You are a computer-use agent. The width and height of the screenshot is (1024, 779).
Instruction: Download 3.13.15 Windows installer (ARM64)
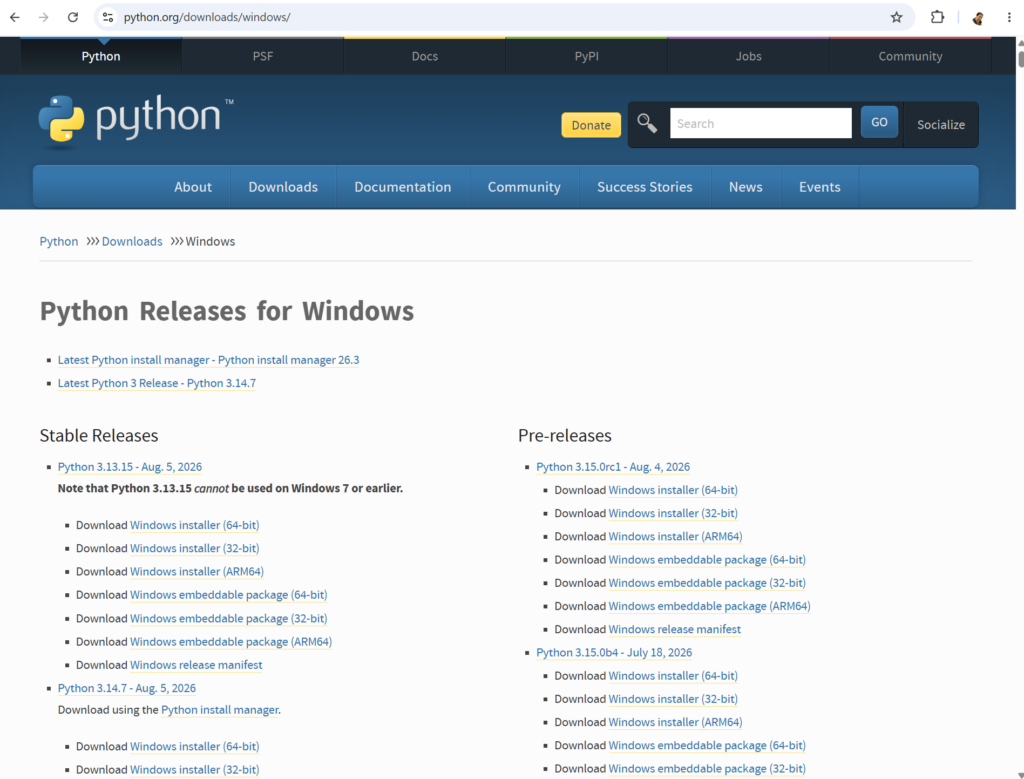pos(197,571)
